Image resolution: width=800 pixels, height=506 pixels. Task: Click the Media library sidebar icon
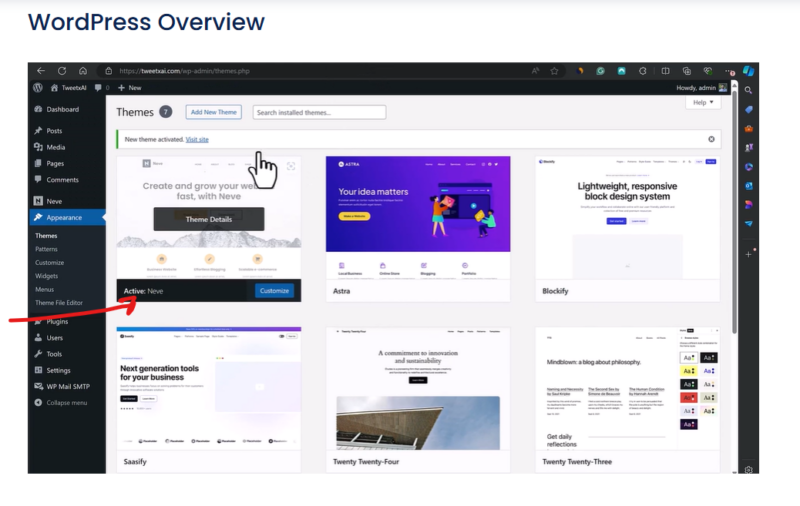click(38, 147)
